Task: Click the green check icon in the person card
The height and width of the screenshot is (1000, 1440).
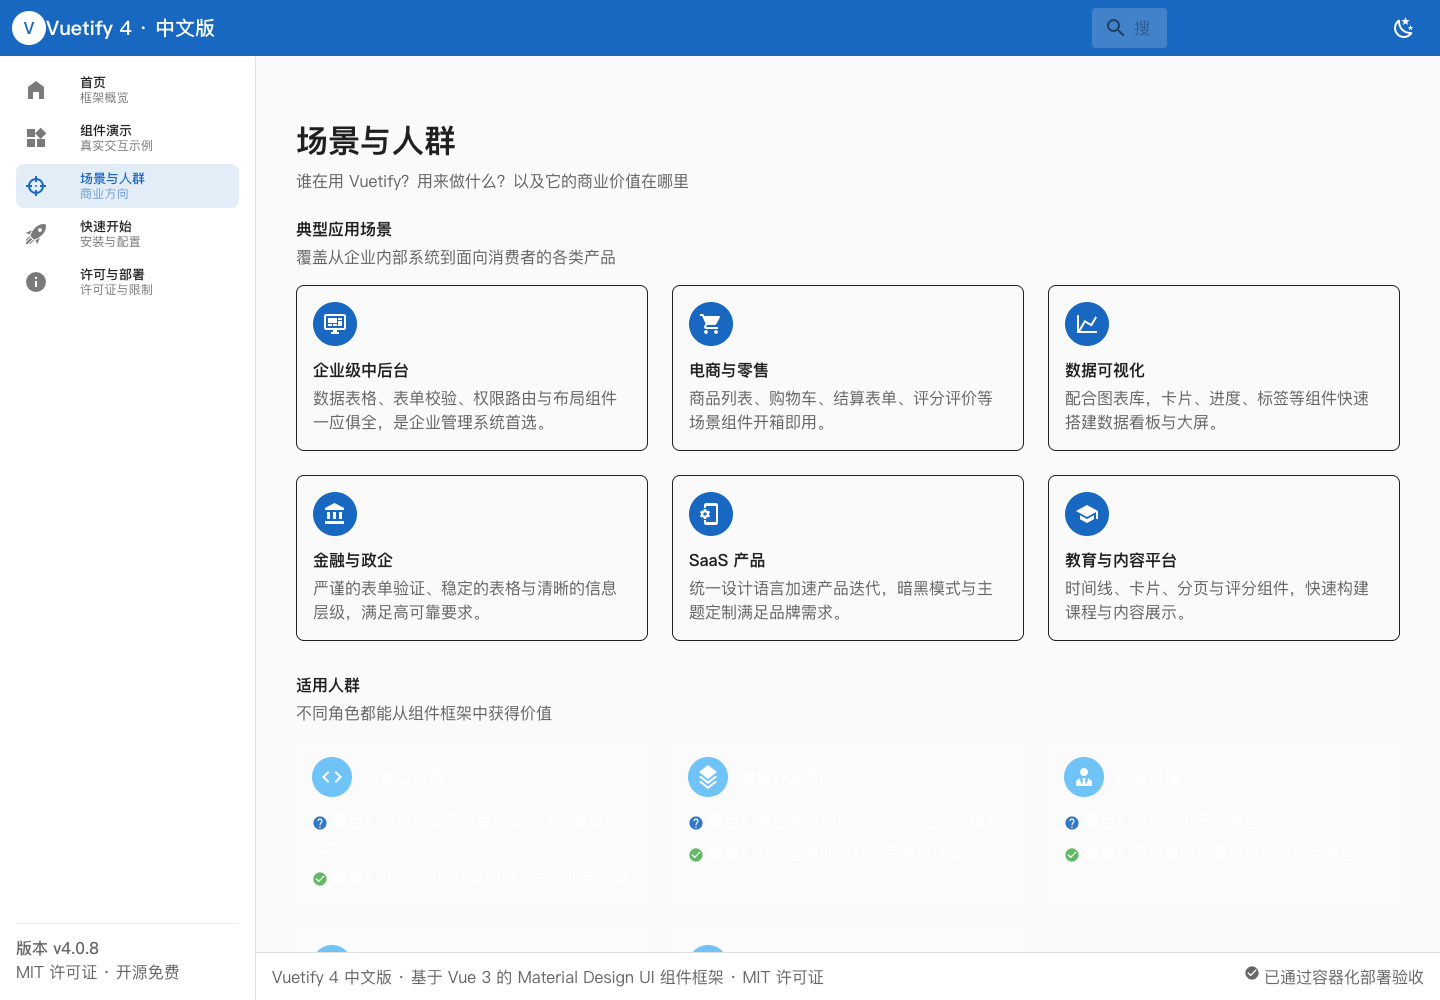Action: [1072, 855]
